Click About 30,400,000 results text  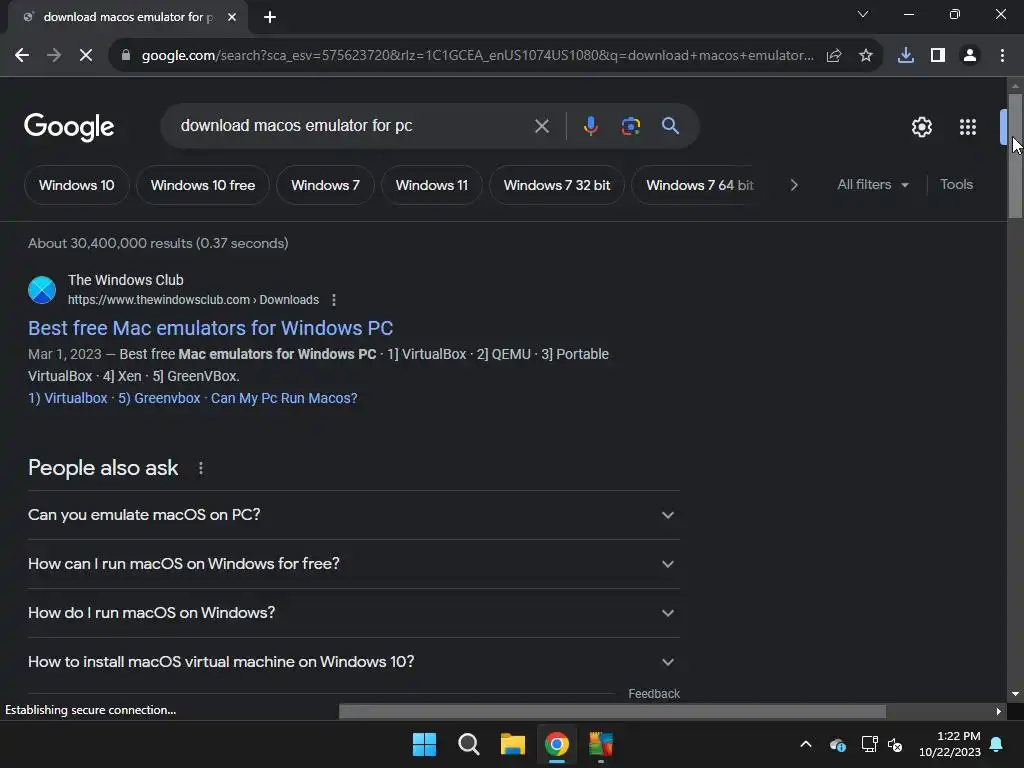click(158, 243)
